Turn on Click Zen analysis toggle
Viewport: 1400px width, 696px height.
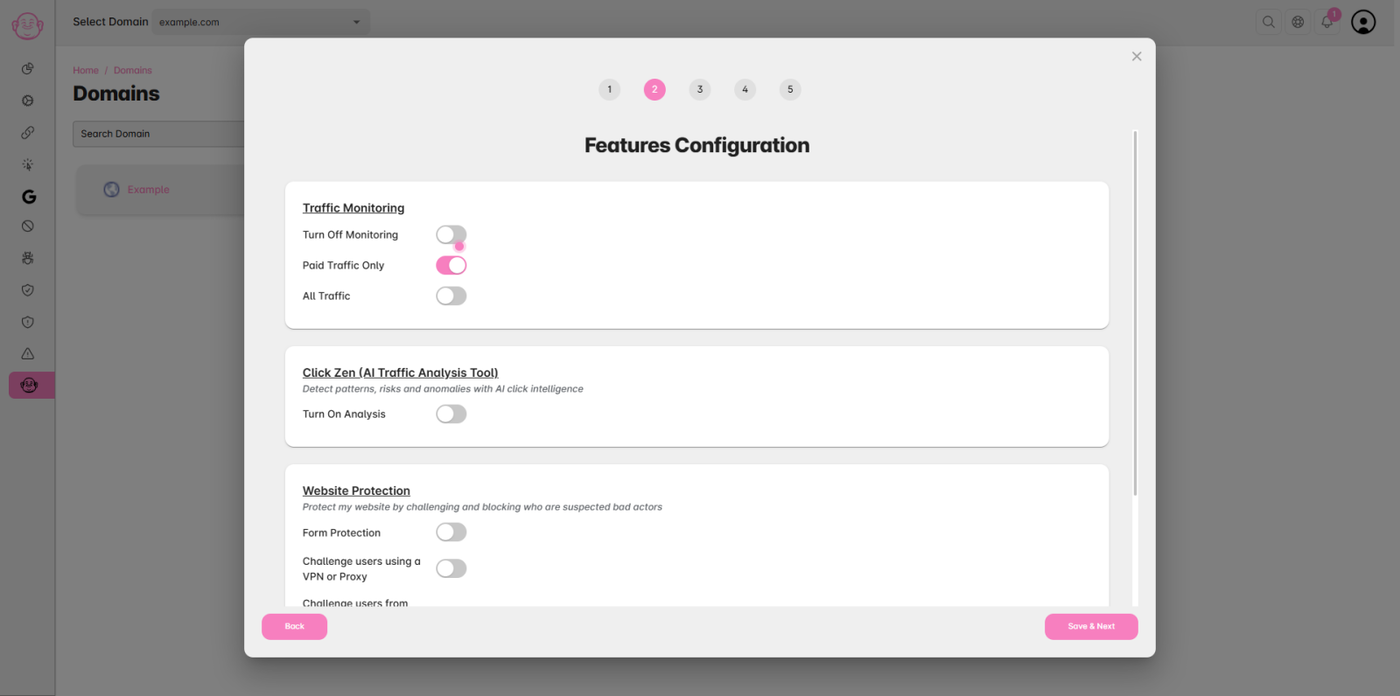tap(451, 414)
